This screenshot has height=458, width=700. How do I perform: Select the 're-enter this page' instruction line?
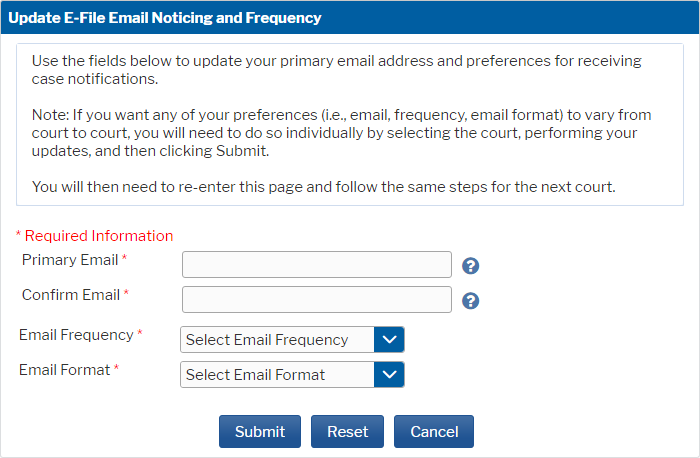click(x=324, y=187)
